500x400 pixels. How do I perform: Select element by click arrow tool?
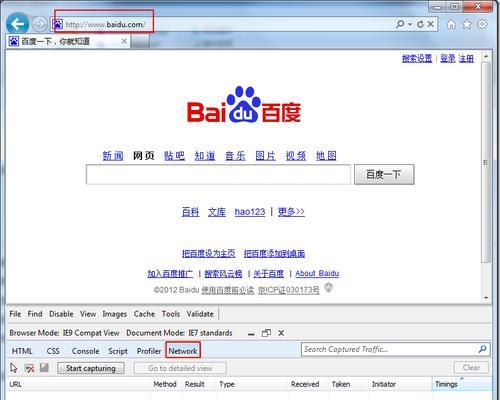[x=14, y=368]
